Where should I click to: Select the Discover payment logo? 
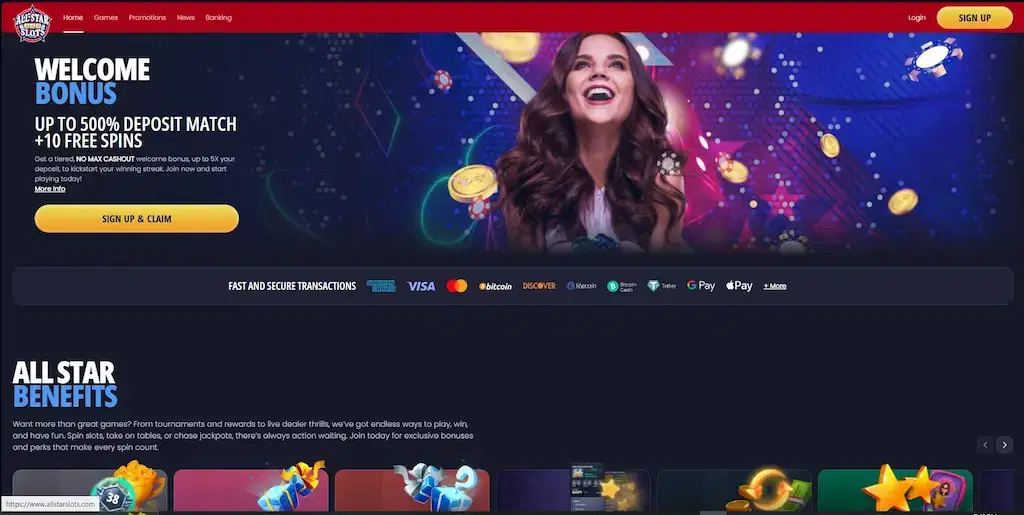click(539, 286)
